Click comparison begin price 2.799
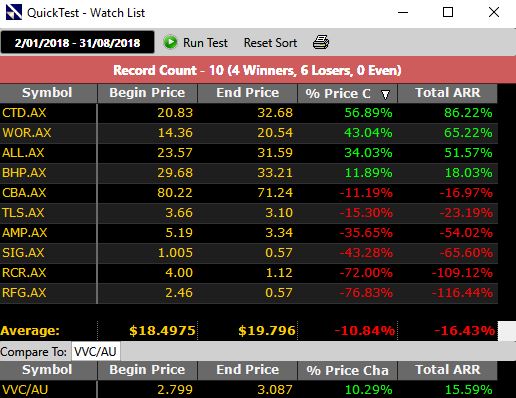 click(x=175, y=389)
